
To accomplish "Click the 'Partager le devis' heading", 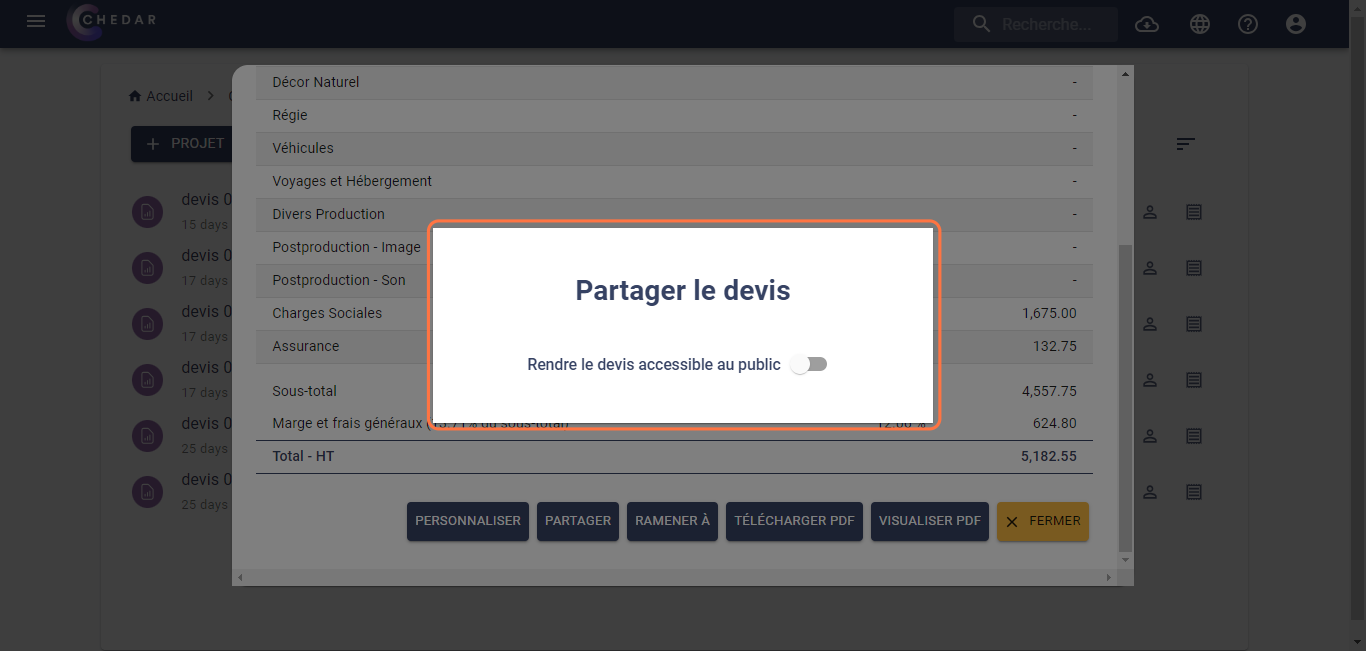I will 683,291.
